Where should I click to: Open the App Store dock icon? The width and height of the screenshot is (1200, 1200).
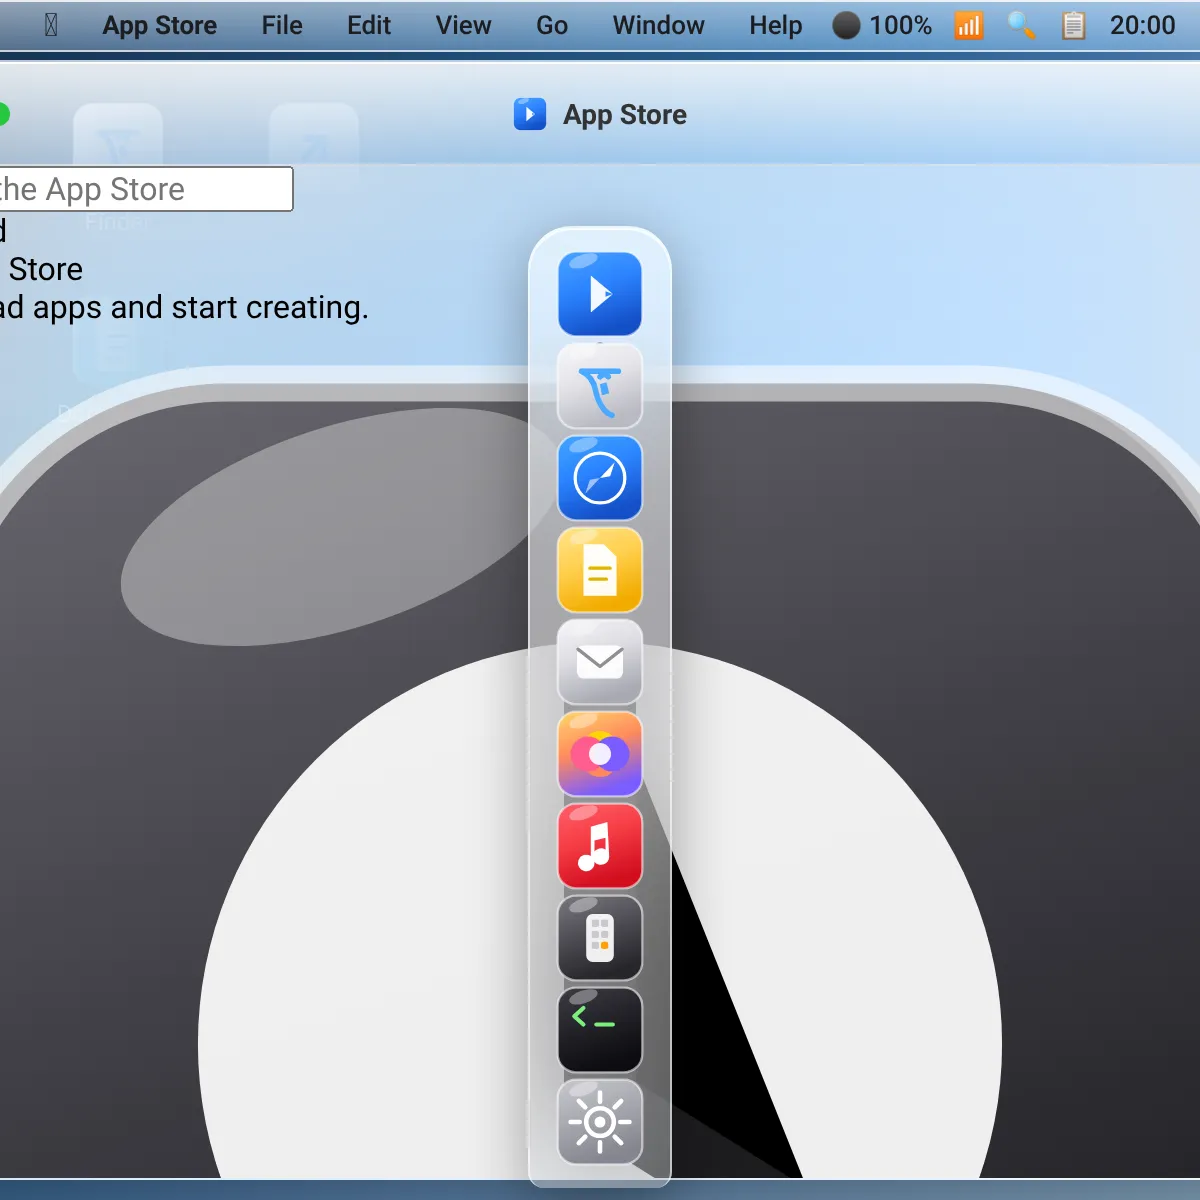tap(600, 294)
